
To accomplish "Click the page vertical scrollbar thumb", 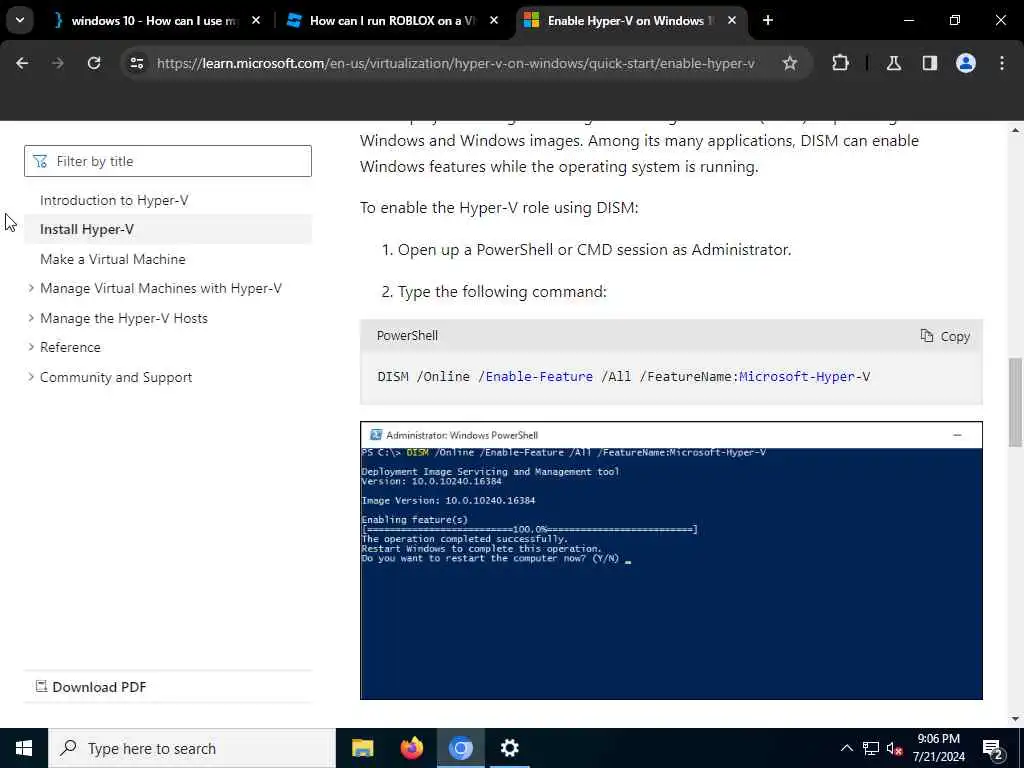I will (x=1014, y=402).
